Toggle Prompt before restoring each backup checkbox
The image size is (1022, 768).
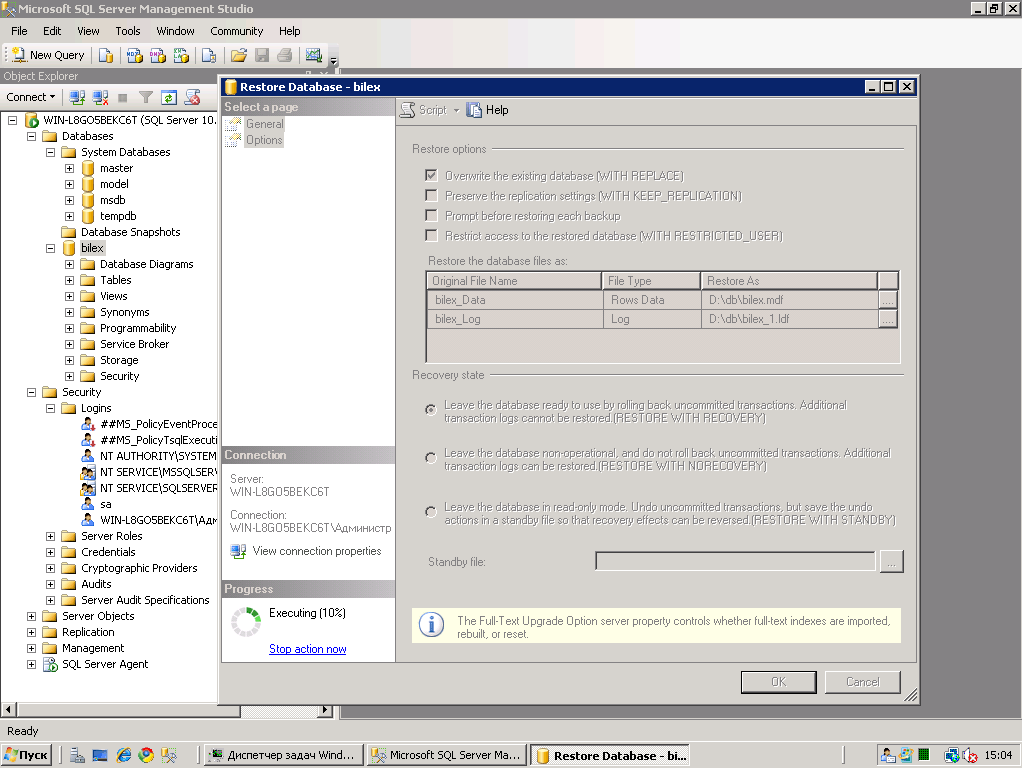click(431, 216)
